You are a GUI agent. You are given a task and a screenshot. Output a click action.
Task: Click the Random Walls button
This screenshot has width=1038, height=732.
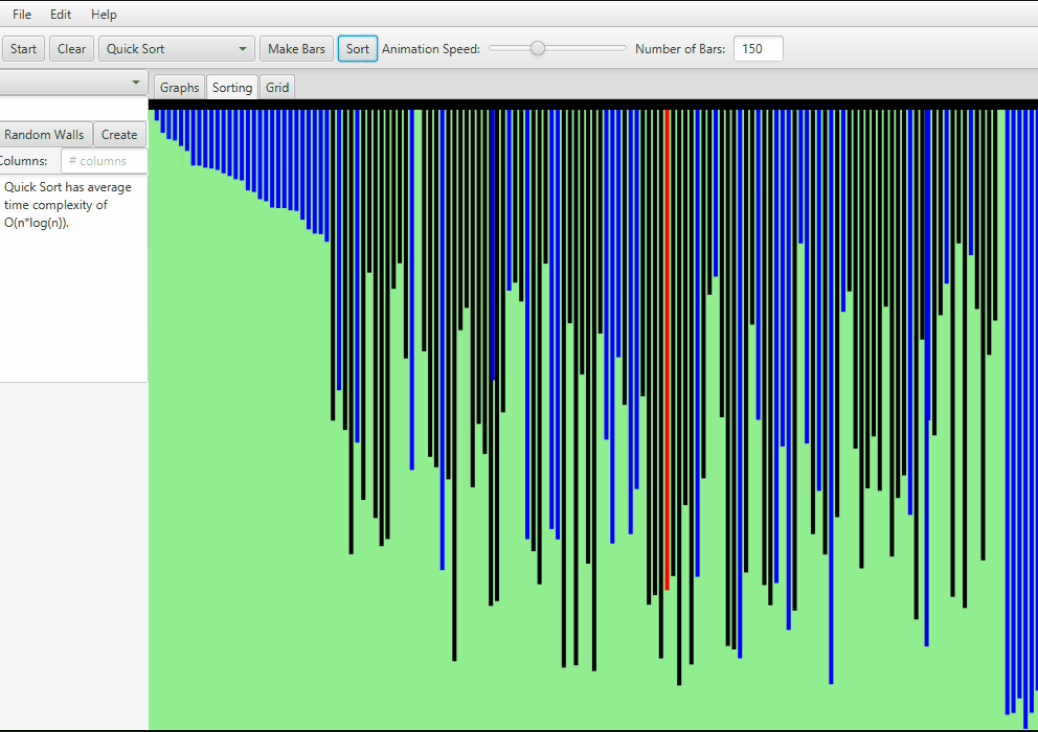pos(44,134)
